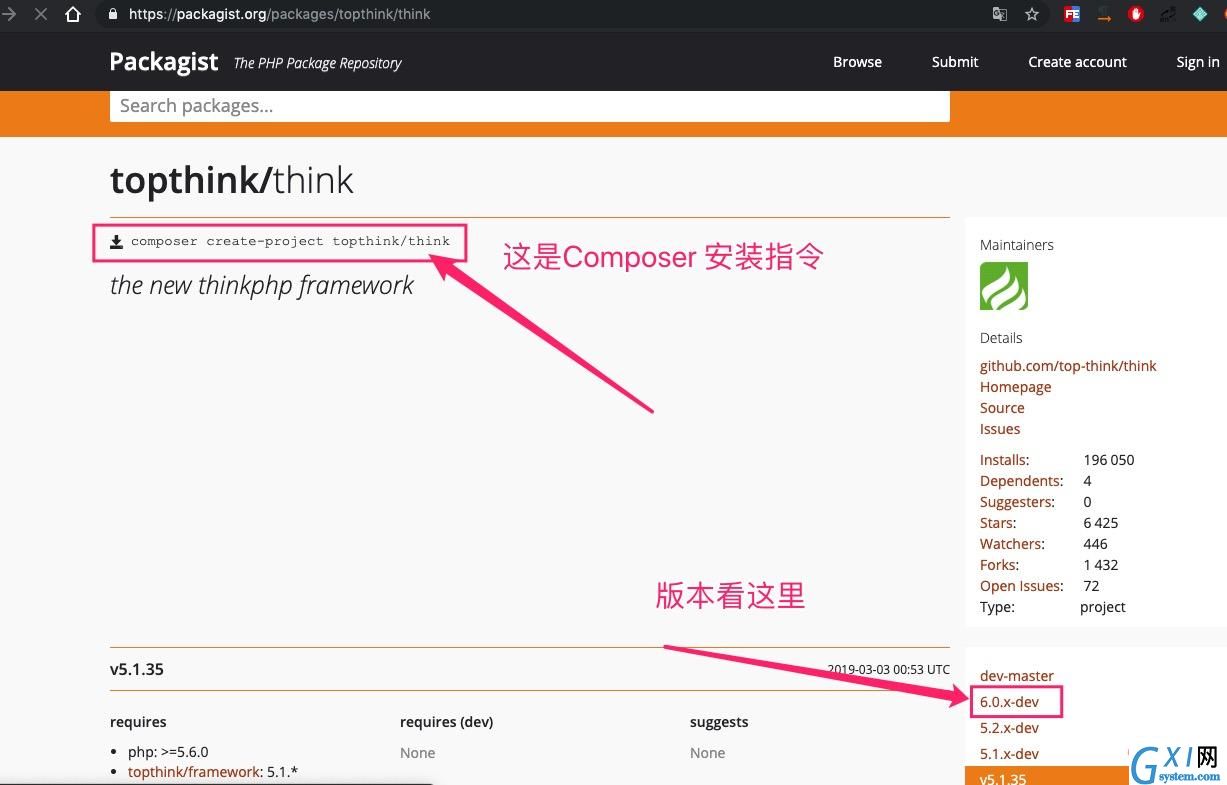Click the Installs stat link
Image resolution: width=1227 pixels, height=785 pixels.
(1004, 460)
